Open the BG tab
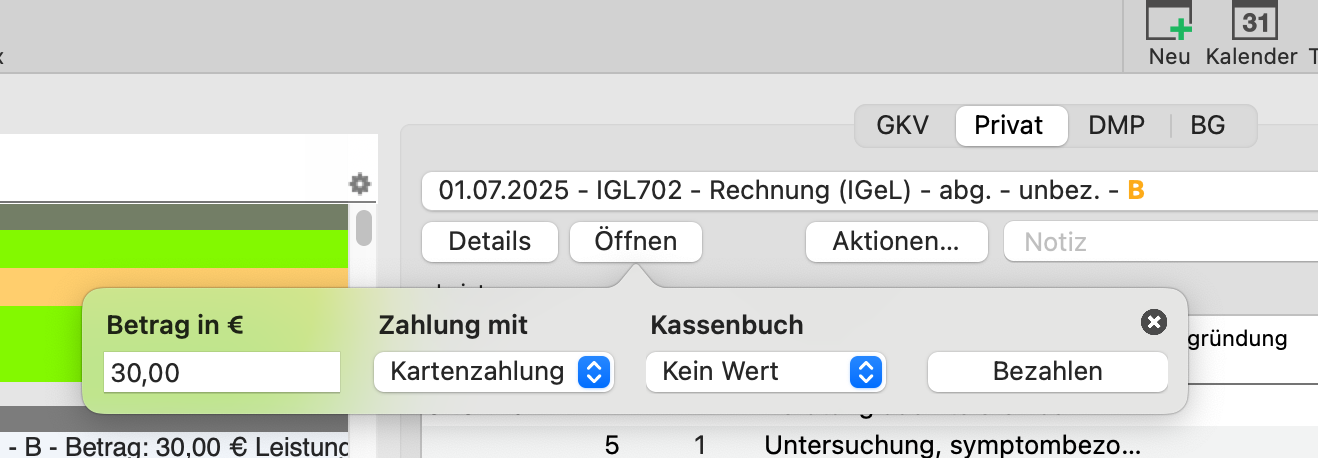This screenshot has width=1318, height=458. pos(1208,126)
